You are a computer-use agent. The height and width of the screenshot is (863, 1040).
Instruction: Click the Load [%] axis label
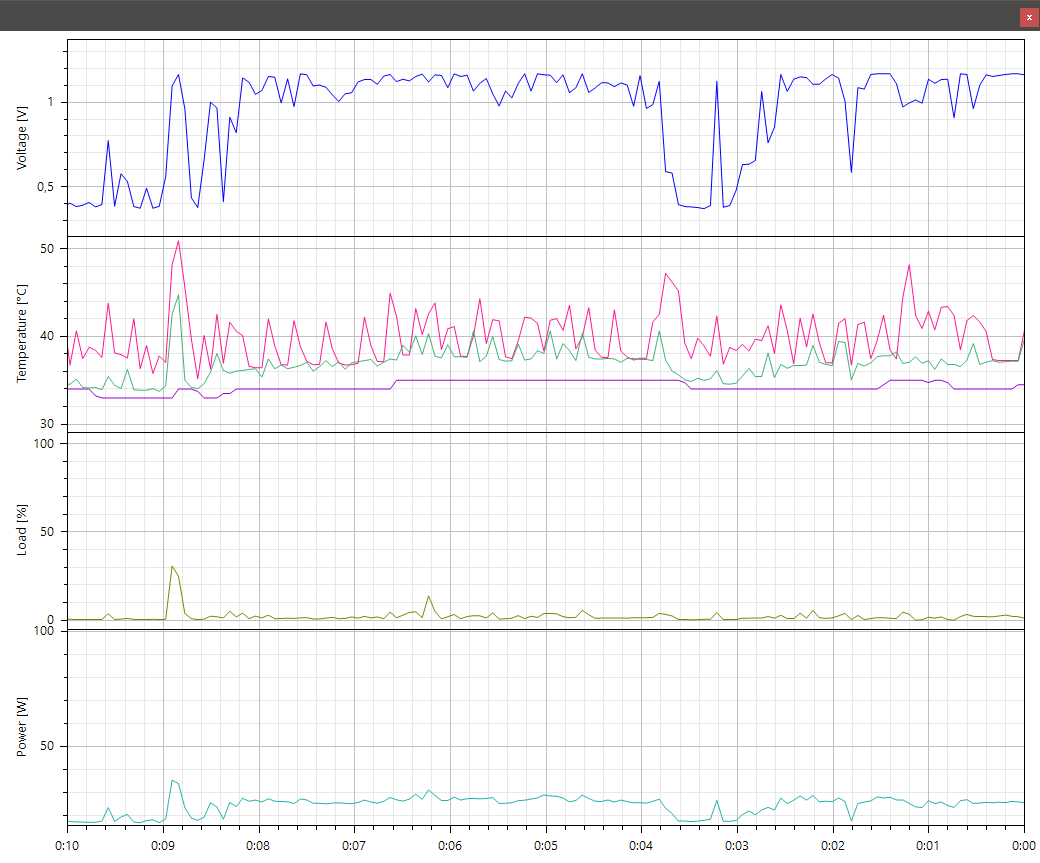(23, 530)
